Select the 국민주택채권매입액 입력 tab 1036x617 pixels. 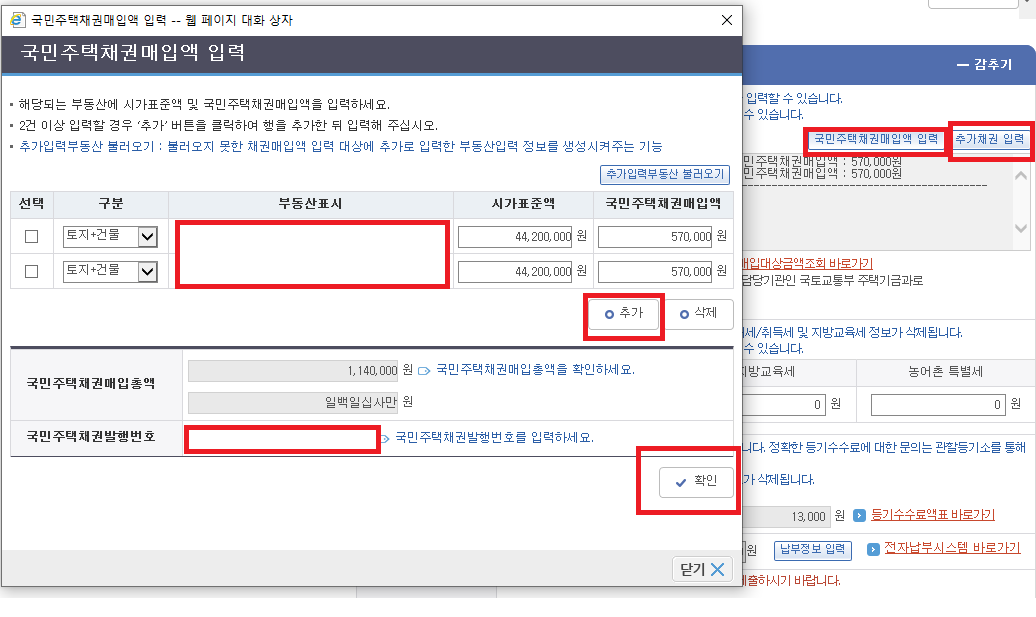tap(876, 141)
